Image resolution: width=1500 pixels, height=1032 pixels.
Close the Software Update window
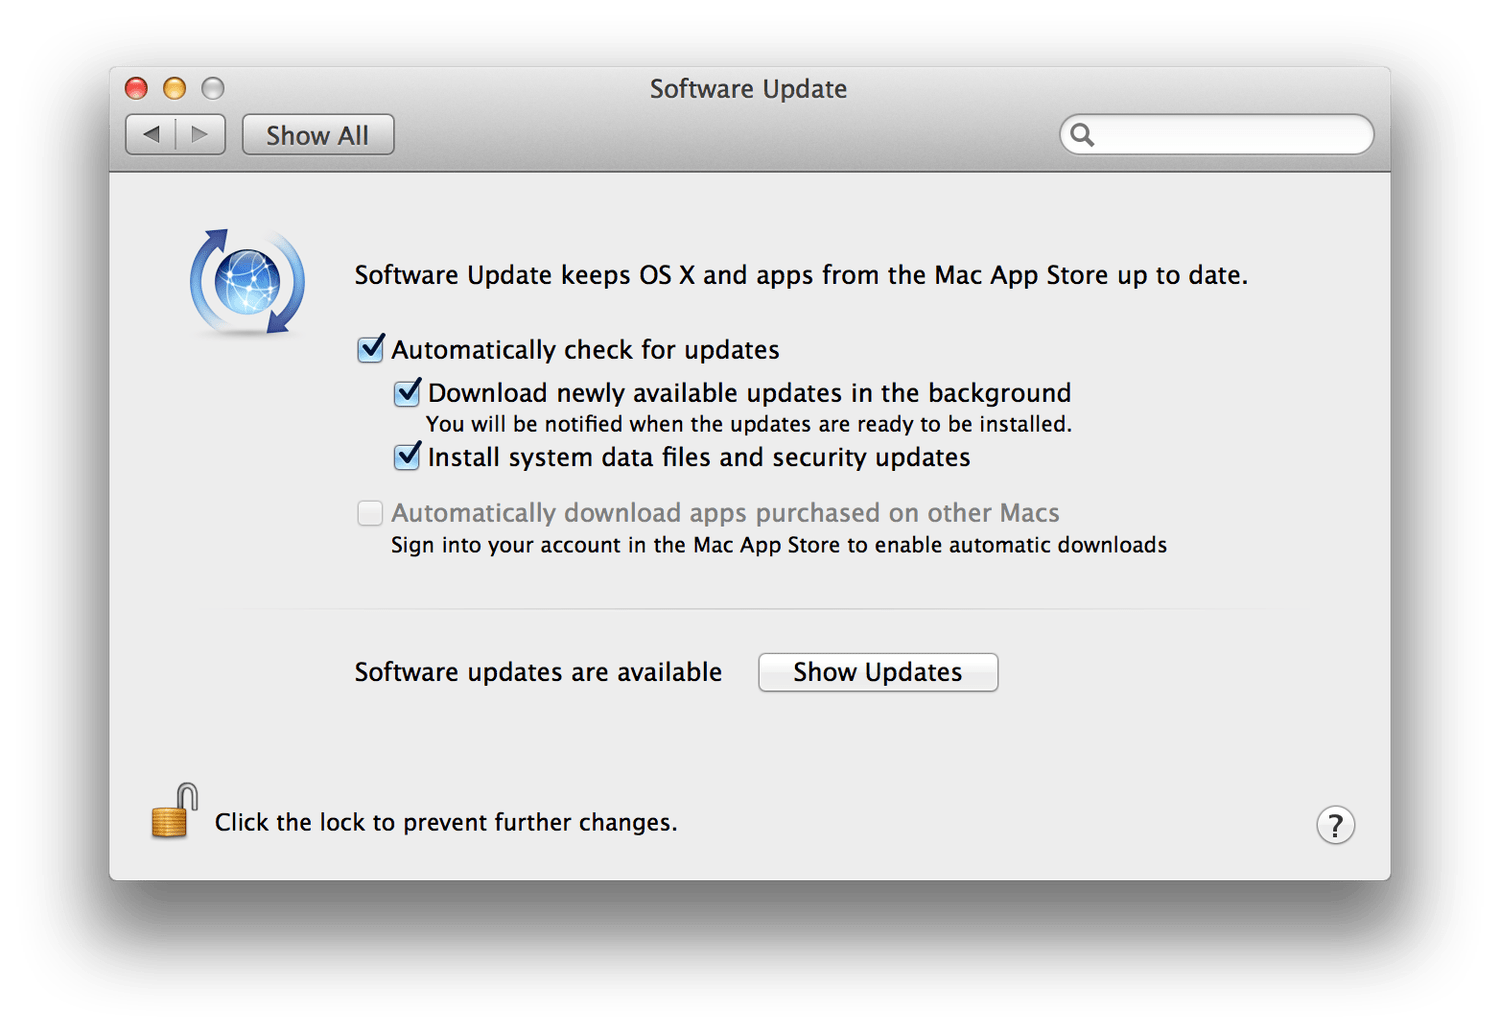[136, 89]
